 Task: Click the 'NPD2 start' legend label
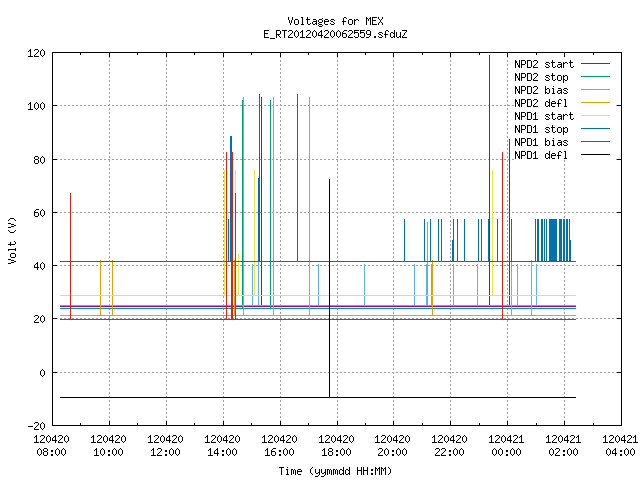544,64
